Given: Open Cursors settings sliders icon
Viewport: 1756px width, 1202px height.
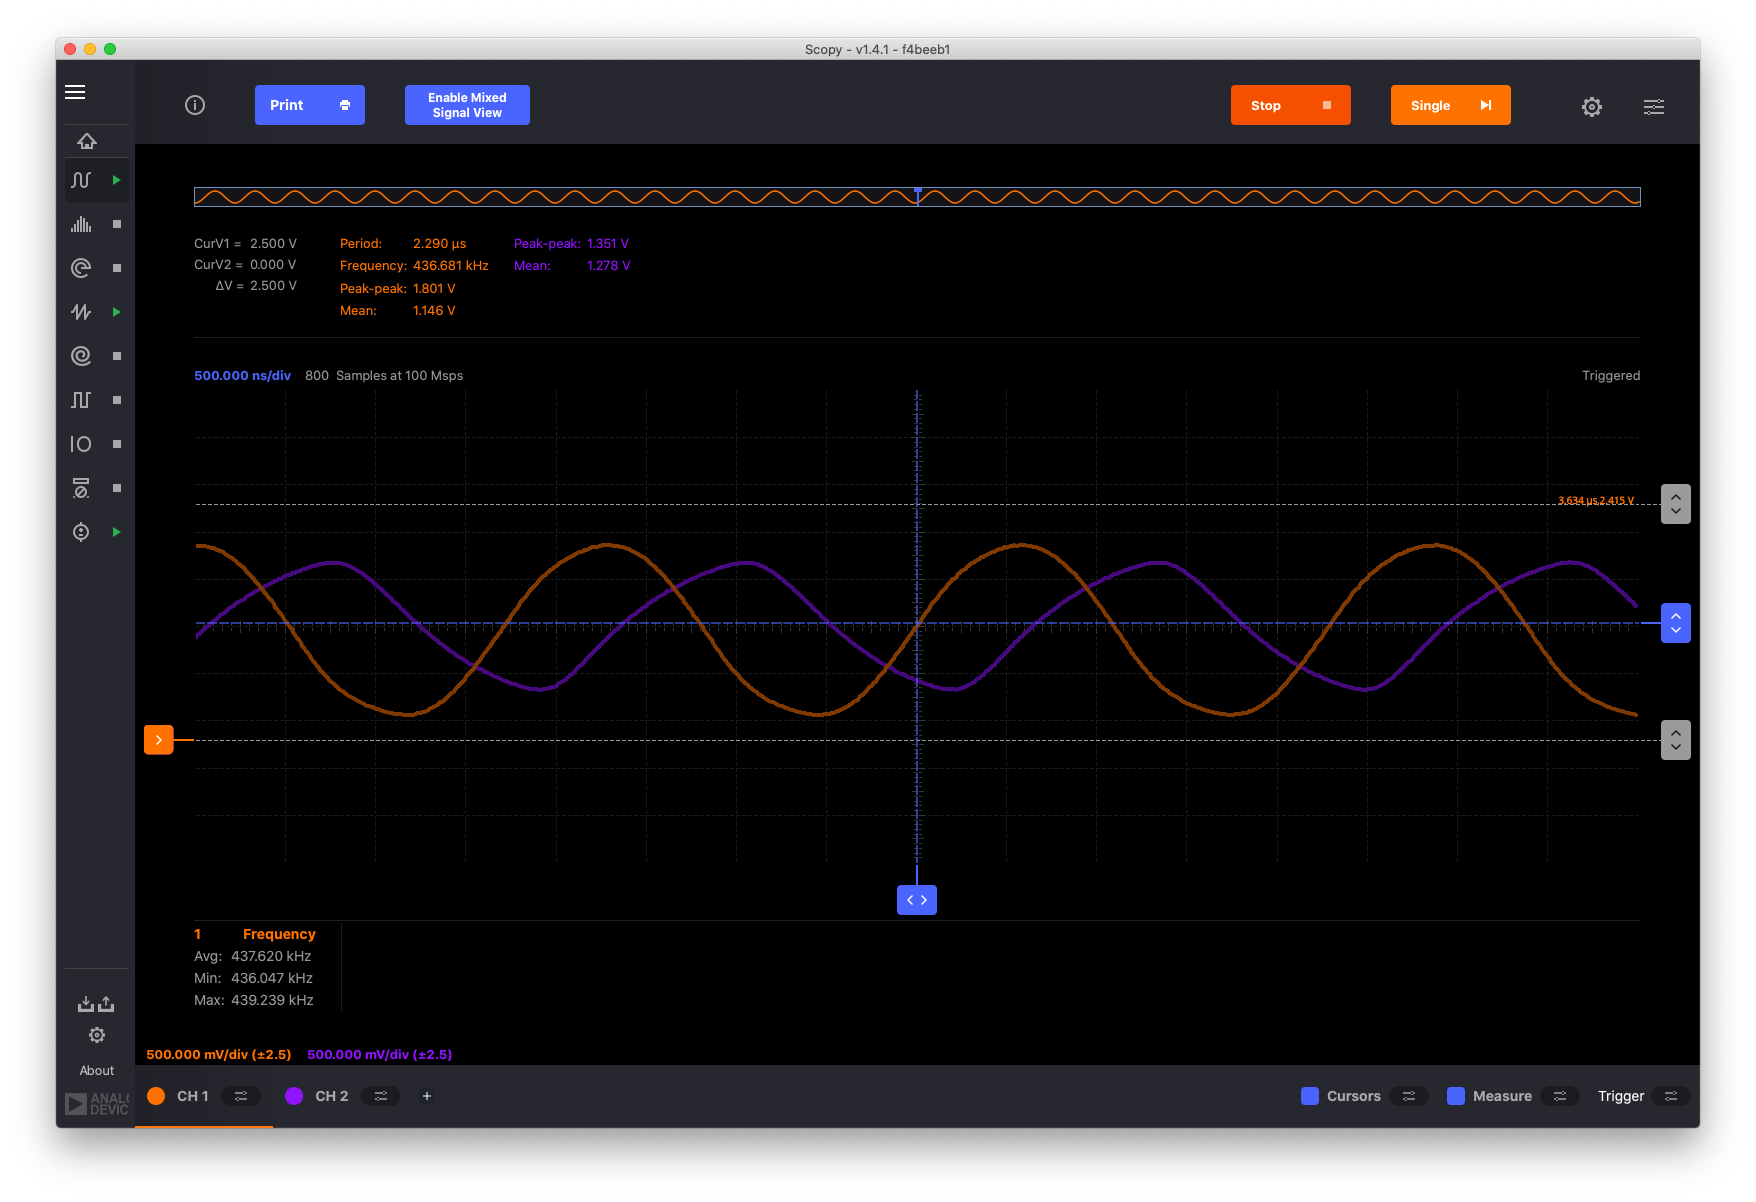Looking at the screenshot, I should coord(1409,1096).
